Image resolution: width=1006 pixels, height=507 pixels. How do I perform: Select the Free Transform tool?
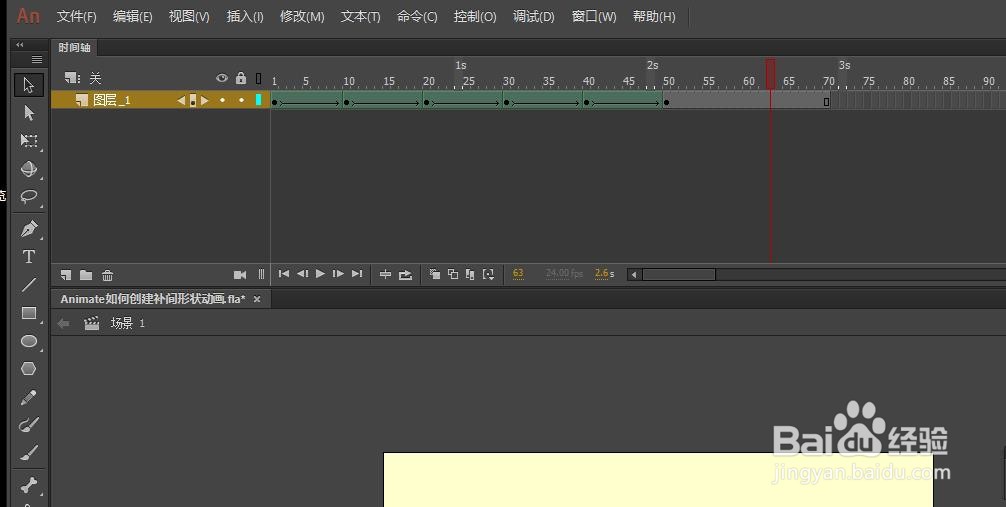pyautogui.click(x=29, y=141)
